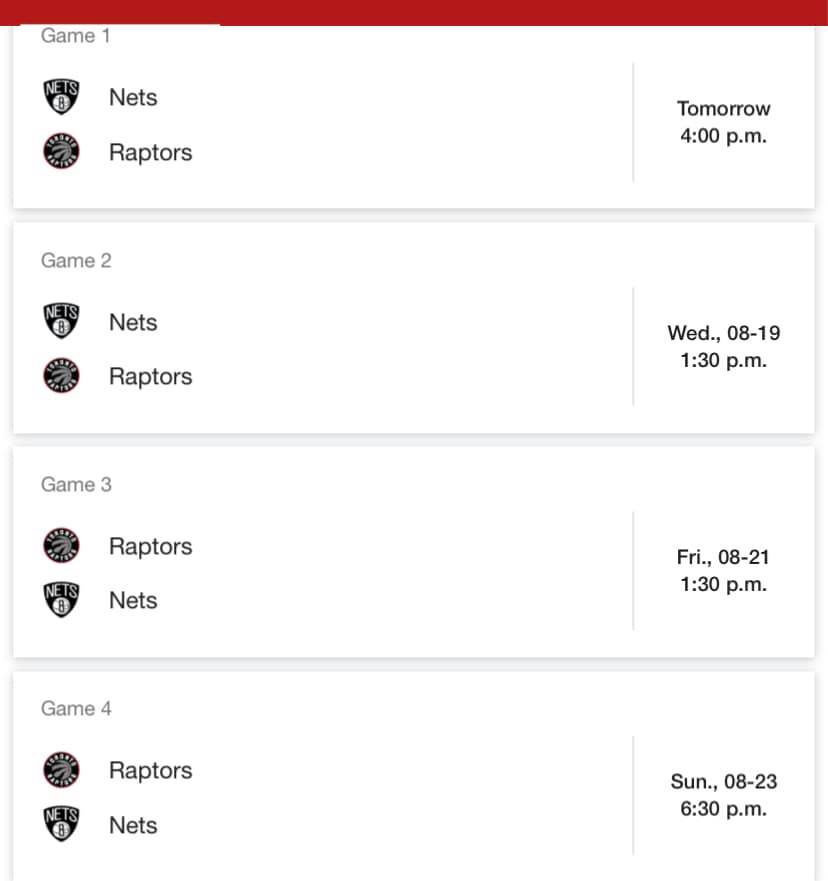Viewport: 828px width, 881px height.
Task: Select the Raptors logo in Game 2
Action: pyautogui.click(x=61, y=375)
